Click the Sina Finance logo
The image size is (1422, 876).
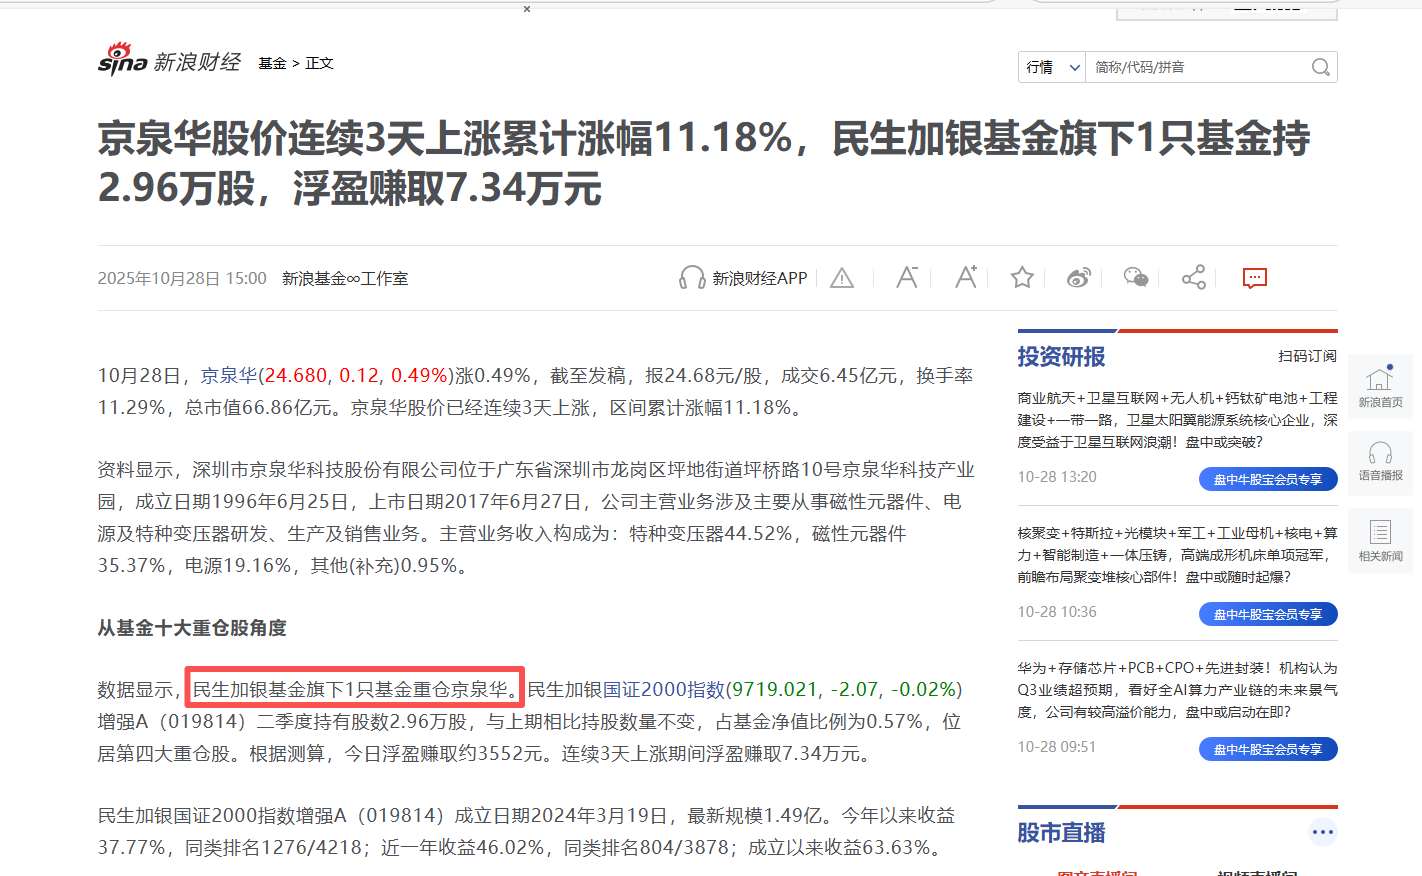click(169, 60)
